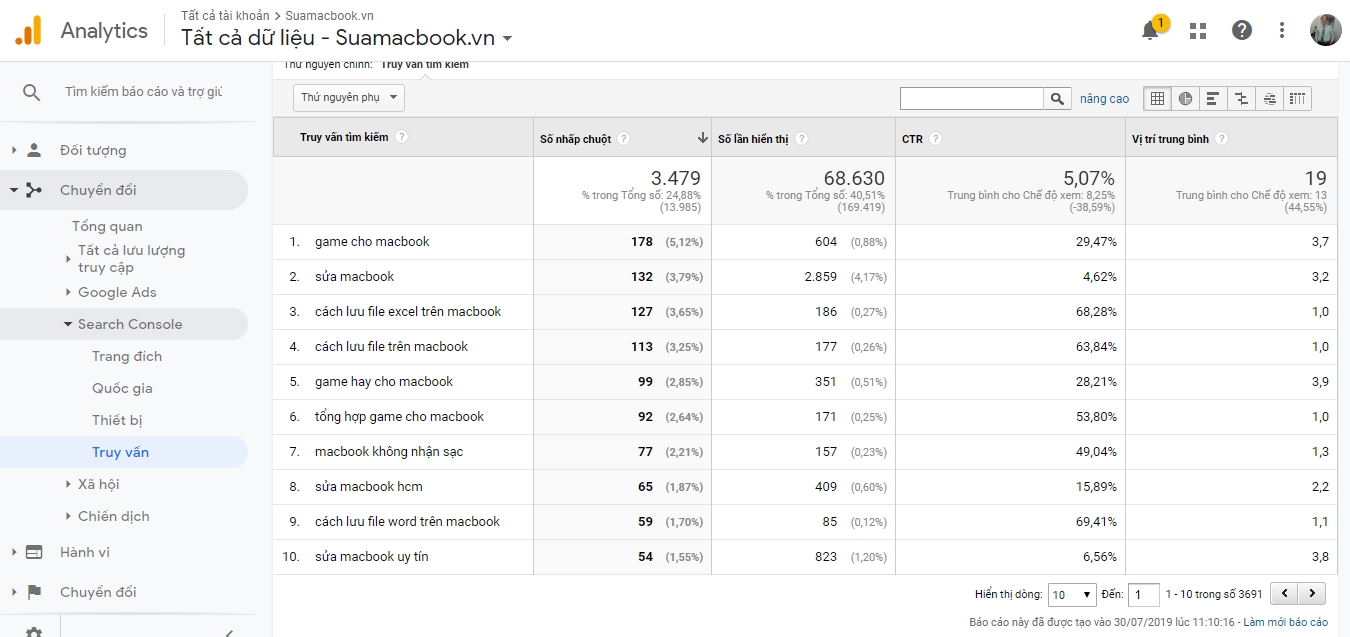Open the help question mark menu
Viewport: 1350px width, 637px height.
click(1241, 30)
